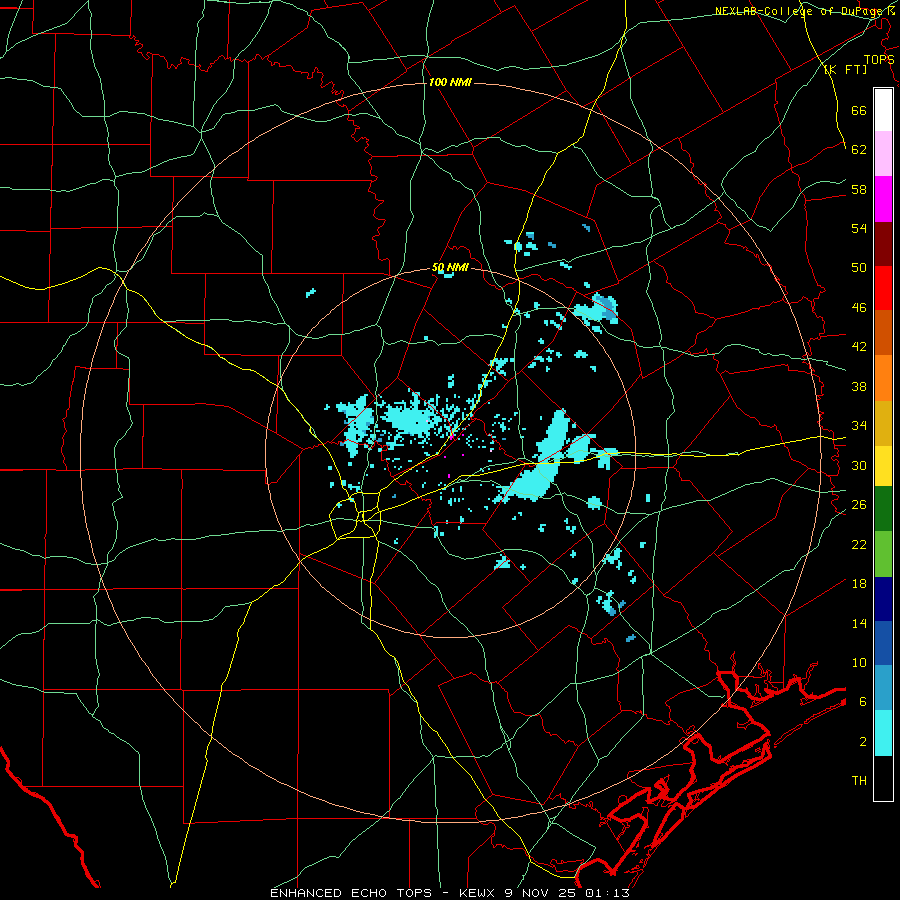The image size is (900, 900).
Task: Click the white swatch in the tops legend
Action: click(x=883, y=110)
